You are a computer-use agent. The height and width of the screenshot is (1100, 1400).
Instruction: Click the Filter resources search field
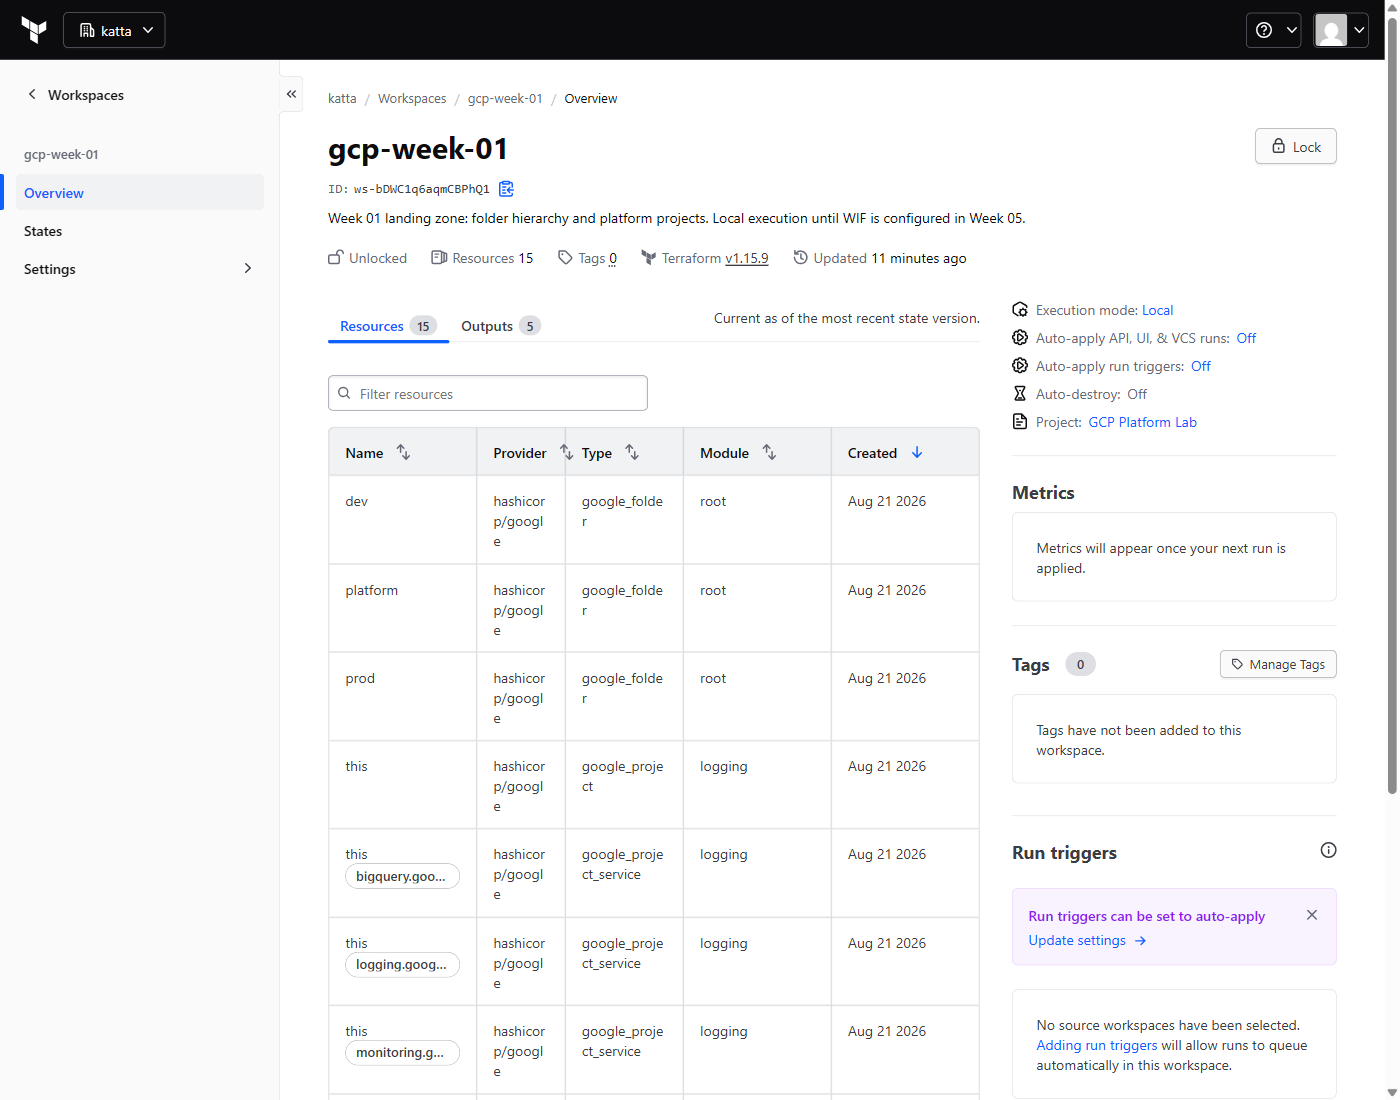(x=488, y=393)
